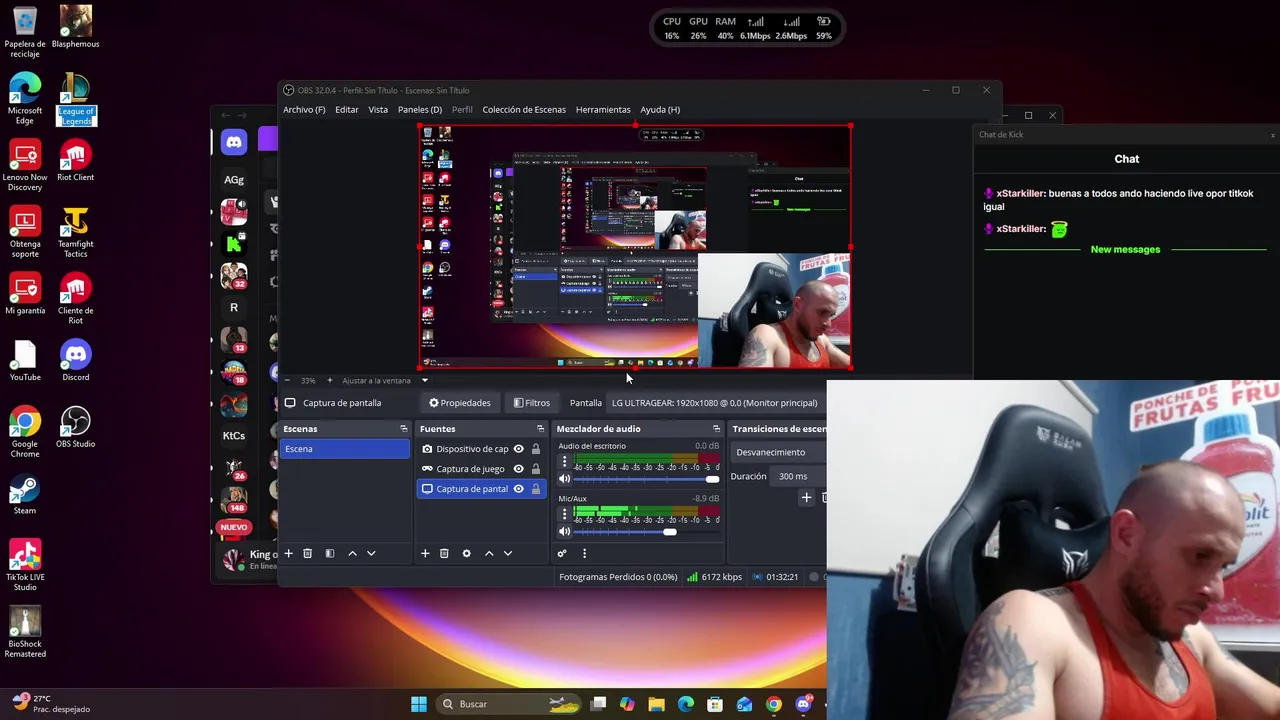The width and height of the screenshot is (1280, 720).
Task: Open Vista menu
Action: click(378, 110)
